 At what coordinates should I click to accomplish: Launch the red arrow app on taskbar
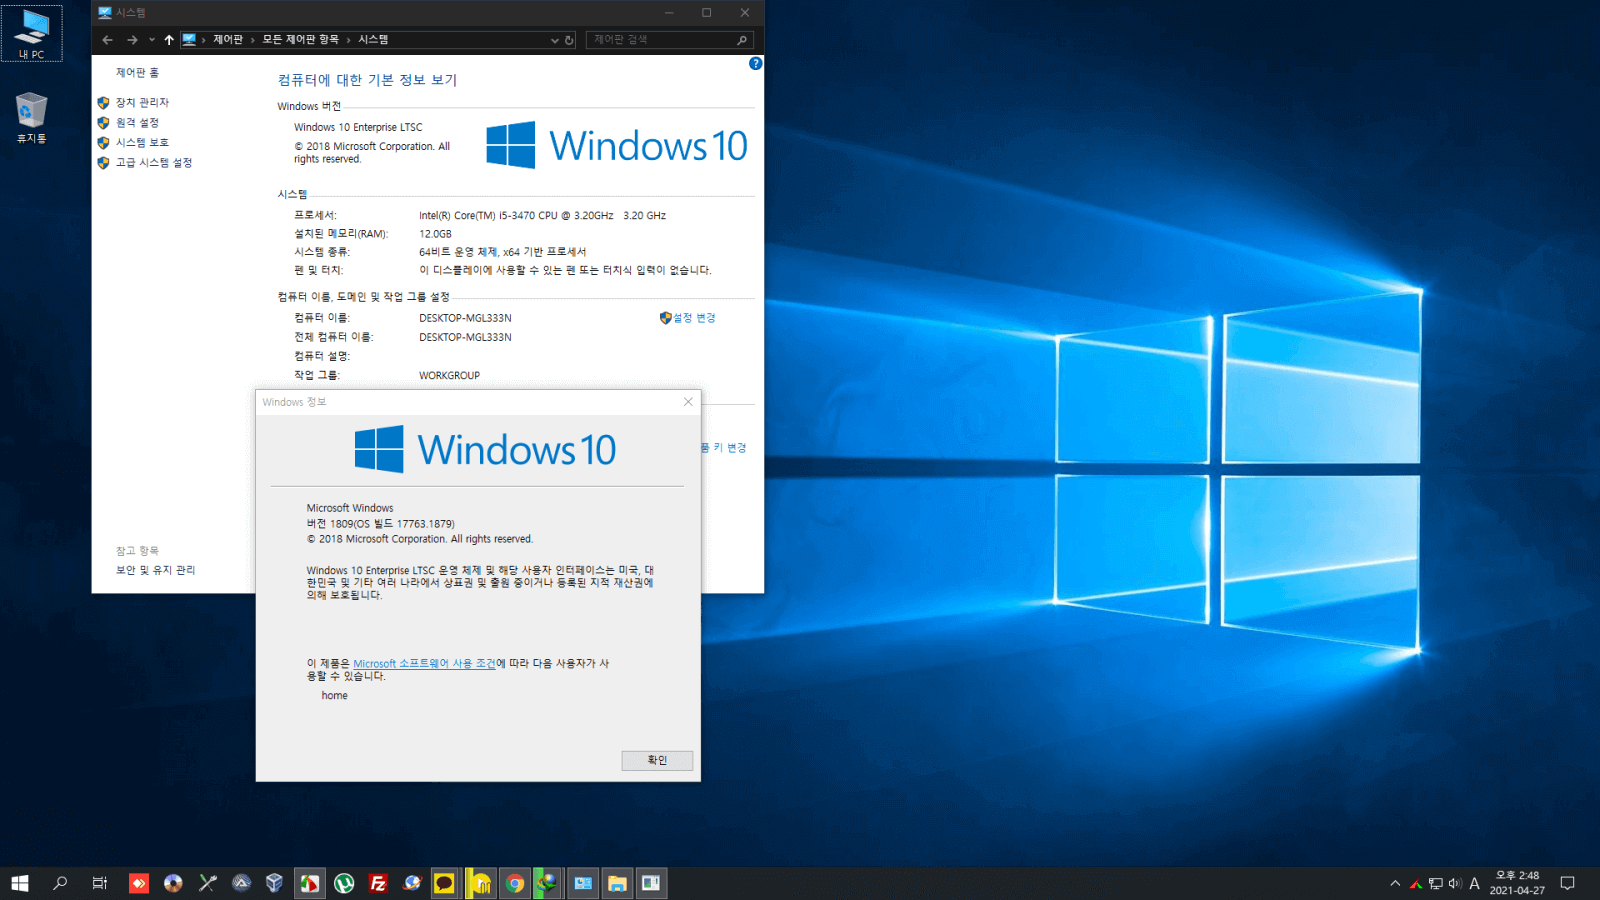point(139,883)
